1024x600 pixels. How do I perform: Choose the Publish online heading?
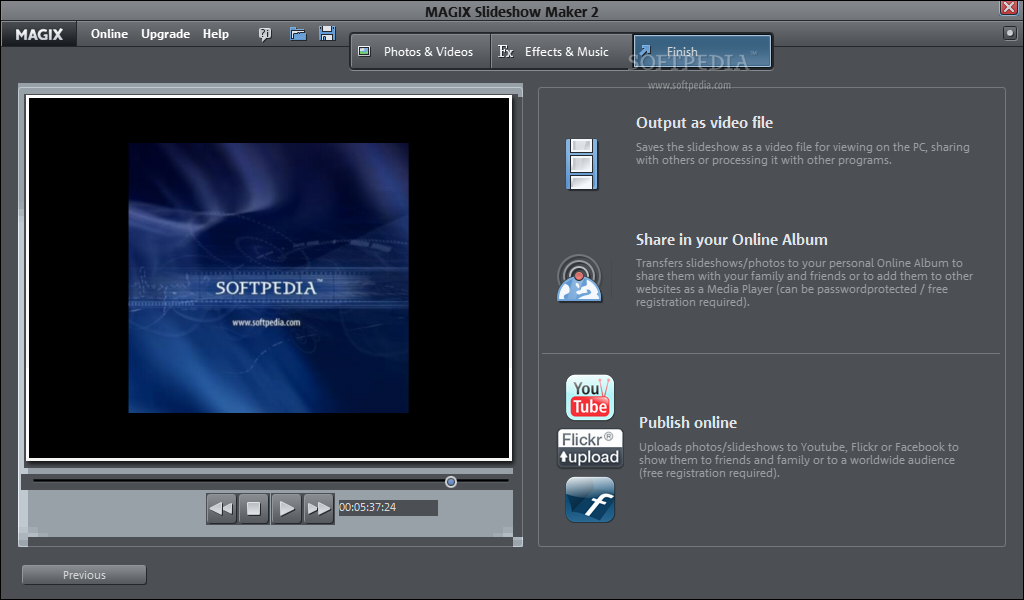coord(688,422)
